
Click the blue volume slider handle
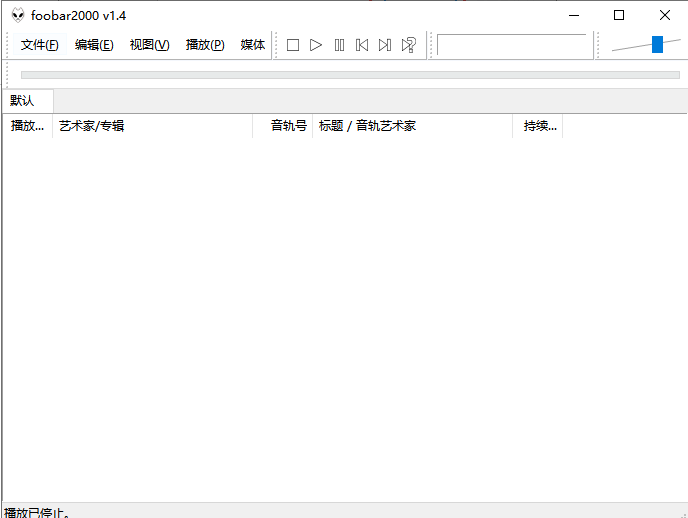(657, 44)
